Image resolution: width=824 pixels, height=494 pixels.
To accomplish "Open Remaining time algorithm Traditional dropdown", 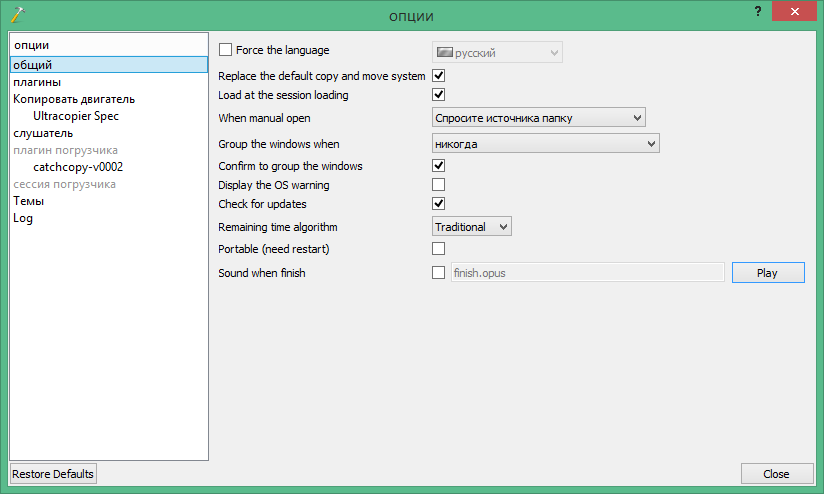I will point(471,227).
